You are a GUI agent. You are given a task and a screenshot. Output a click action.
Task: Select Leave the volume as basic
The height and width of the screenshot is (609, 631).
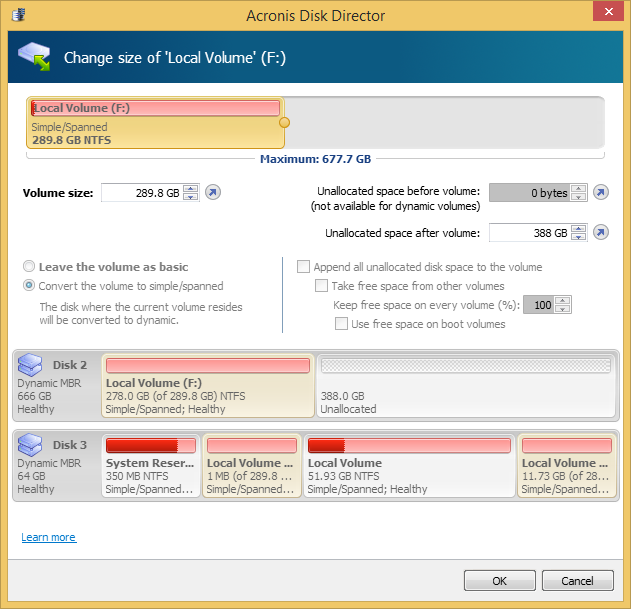pos(29,266)
